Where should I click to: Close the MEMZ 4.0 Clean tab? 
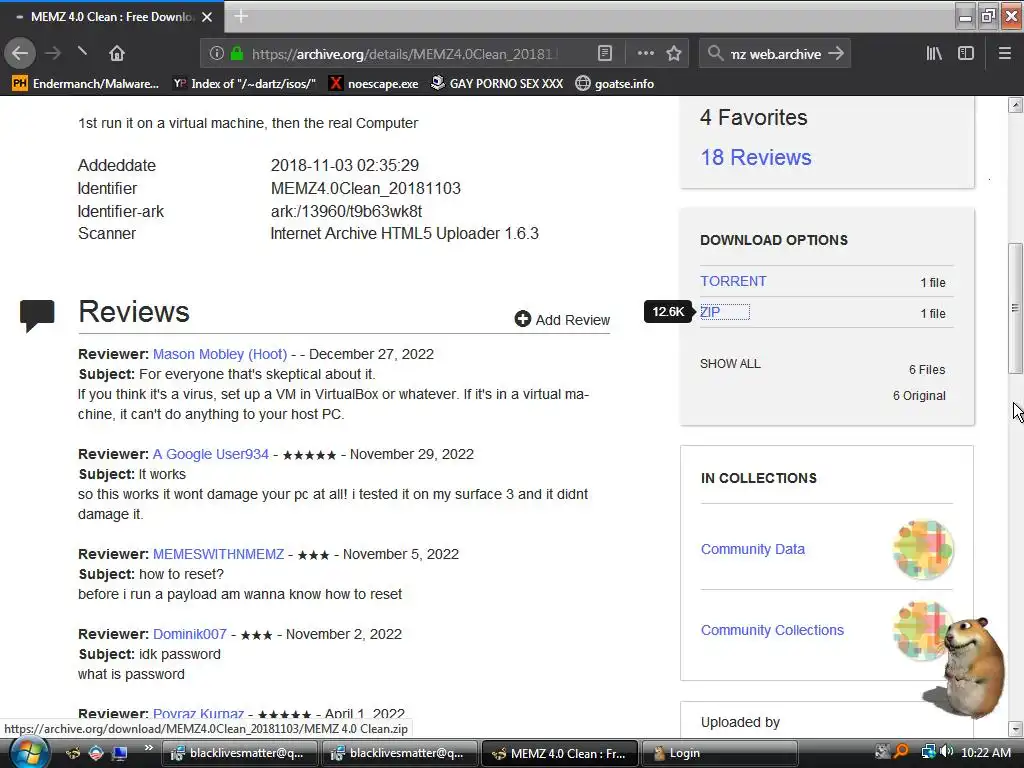tap(207, 17)
